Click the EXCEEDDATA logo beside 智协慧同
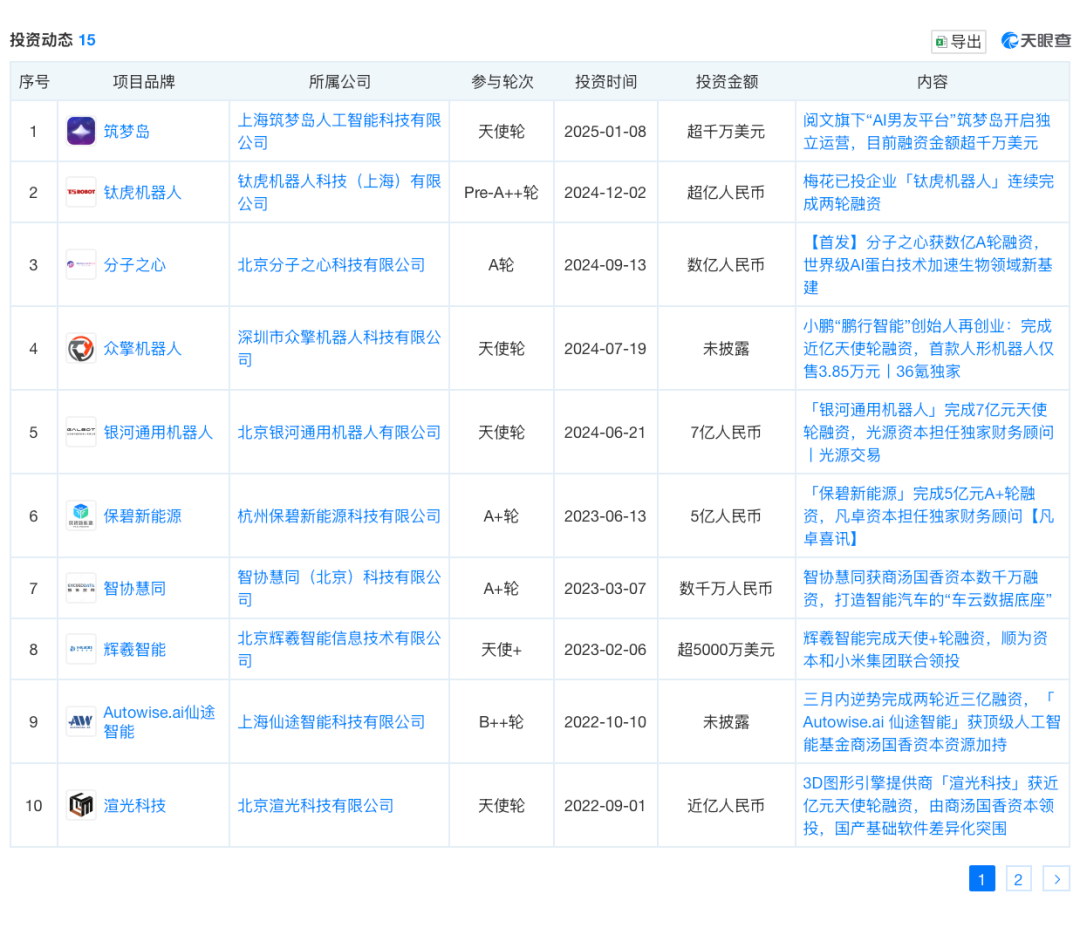The image size is (1080, 935). pyautogui.click(x=80, y=588)
